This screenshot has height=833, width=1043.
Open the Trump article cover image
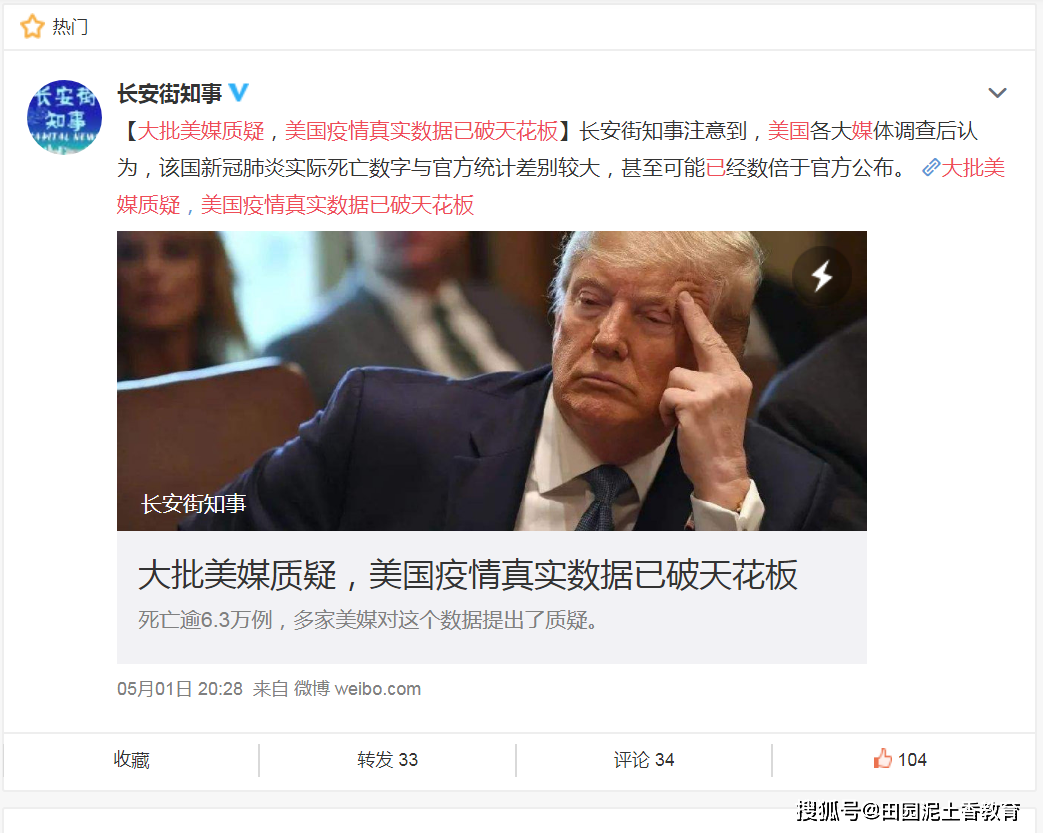tap(492, 381)
